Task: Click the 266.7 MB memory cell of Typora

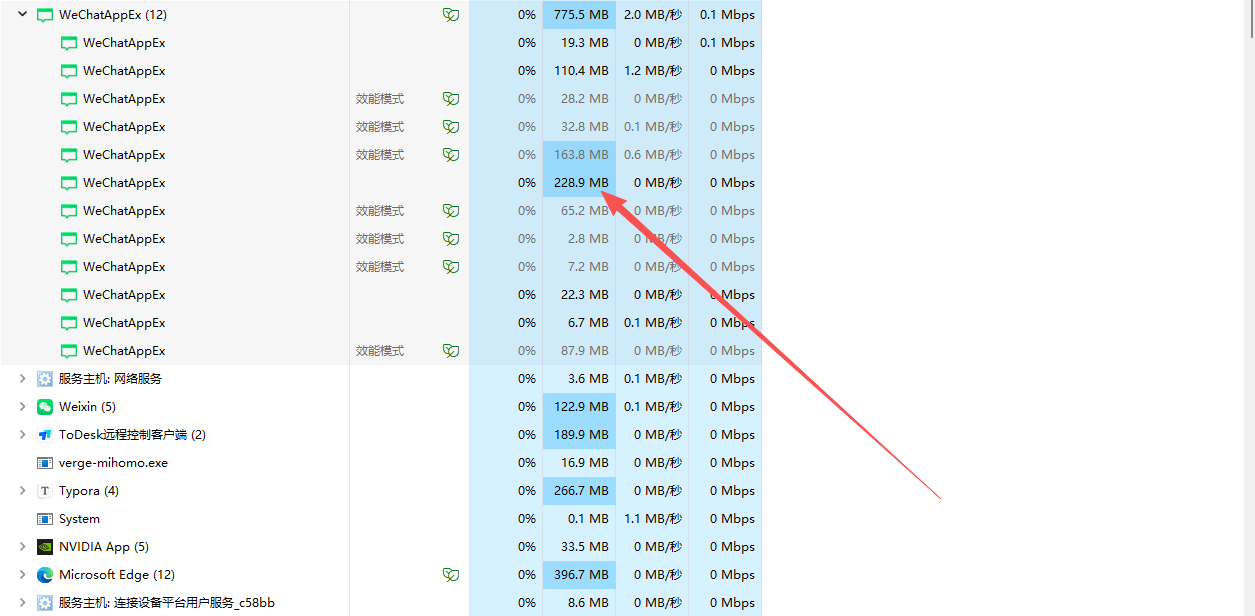Action: click(579, 491)
